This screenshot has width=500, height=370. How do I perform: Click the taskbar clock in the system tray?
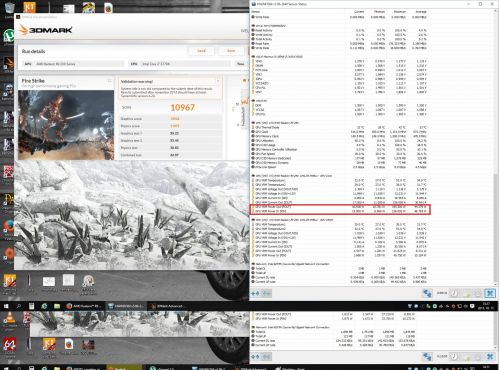coord(486,306)
